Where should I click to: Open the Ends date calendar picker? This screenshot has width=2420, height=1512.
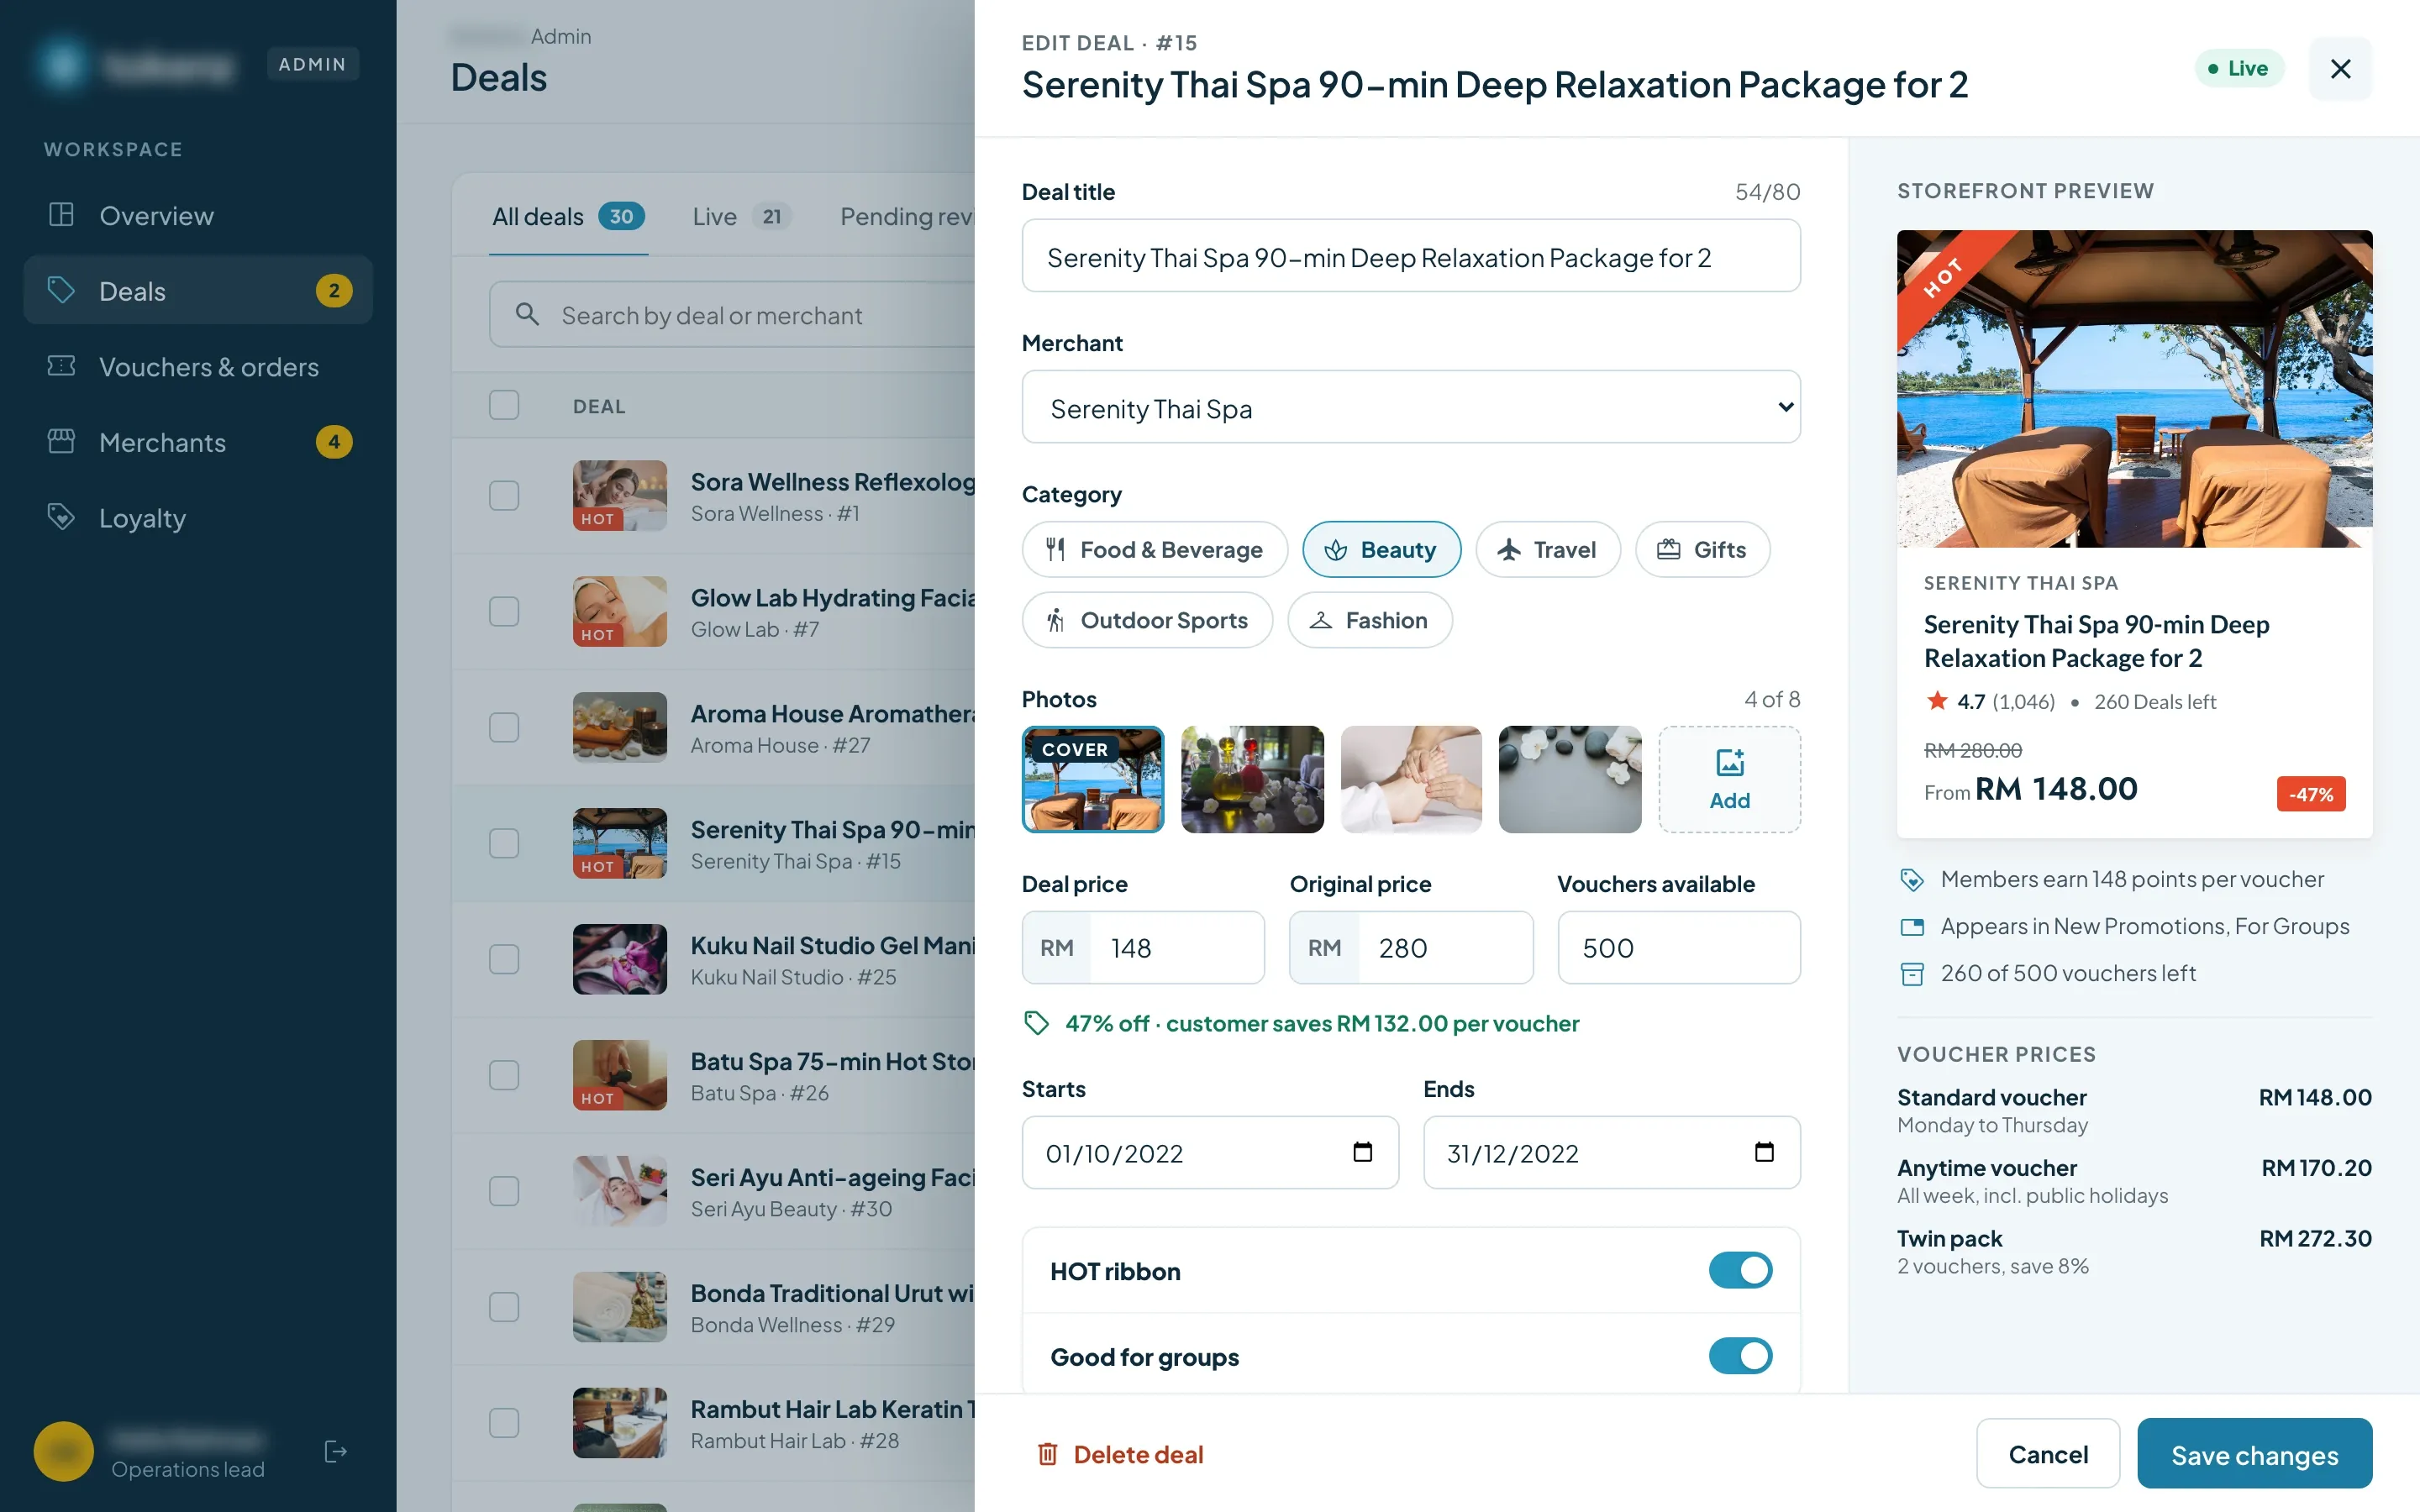point(1764,1152)
